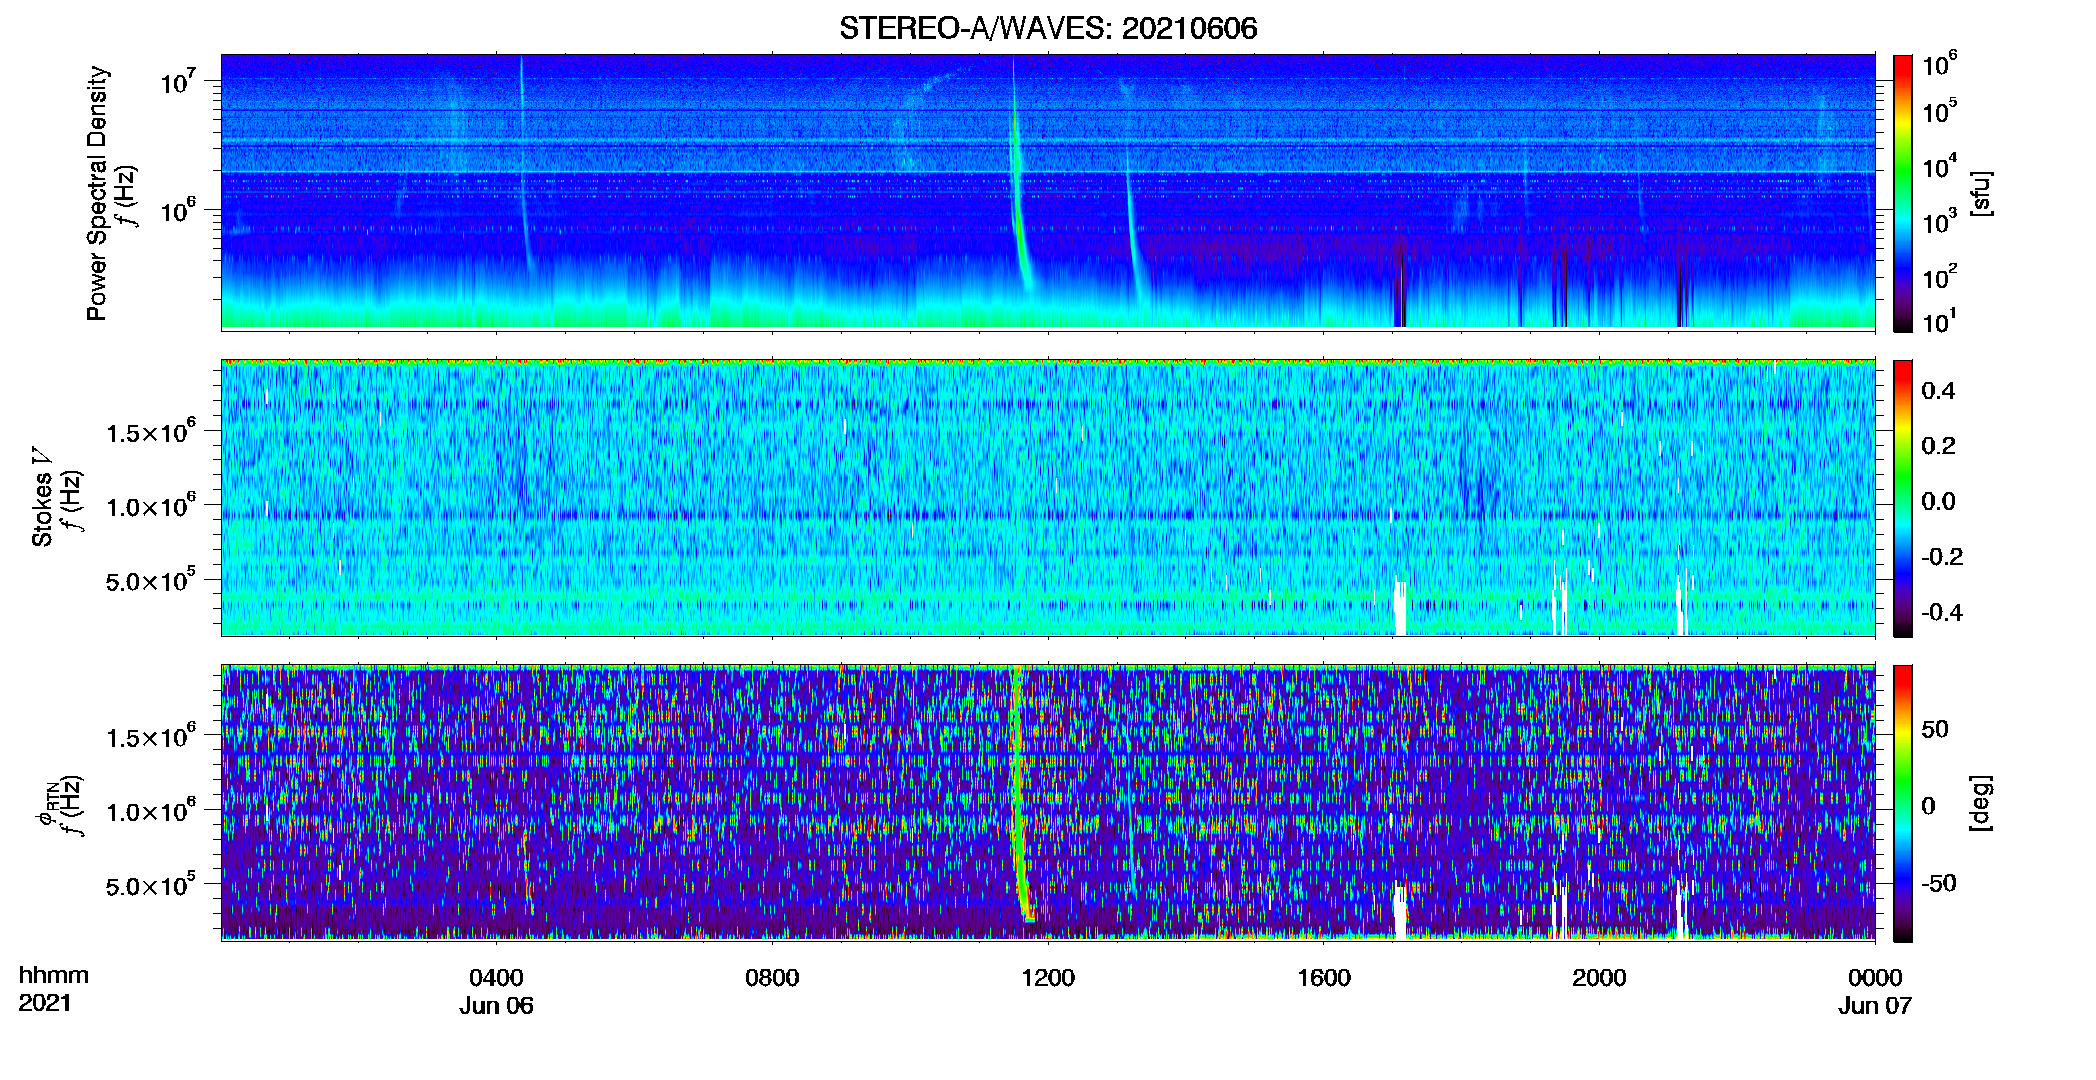Click the 0400 time tick label
Viewport: 2096px width, 1080px height.
496,978
